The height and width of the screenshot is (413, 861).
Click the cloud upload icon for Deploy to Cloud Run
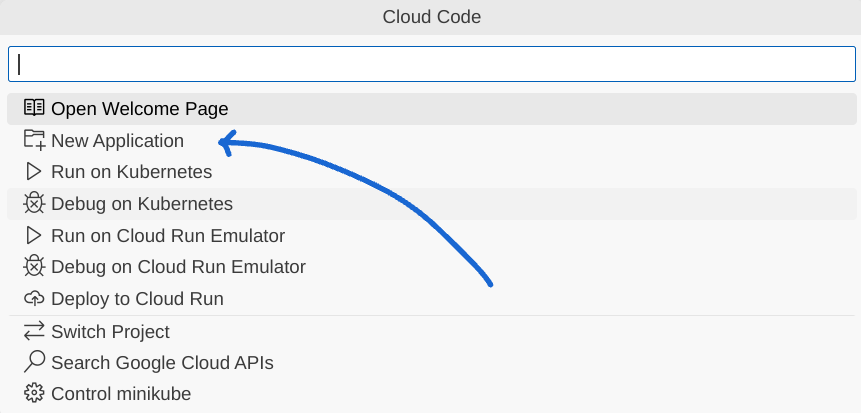point(35,299)
